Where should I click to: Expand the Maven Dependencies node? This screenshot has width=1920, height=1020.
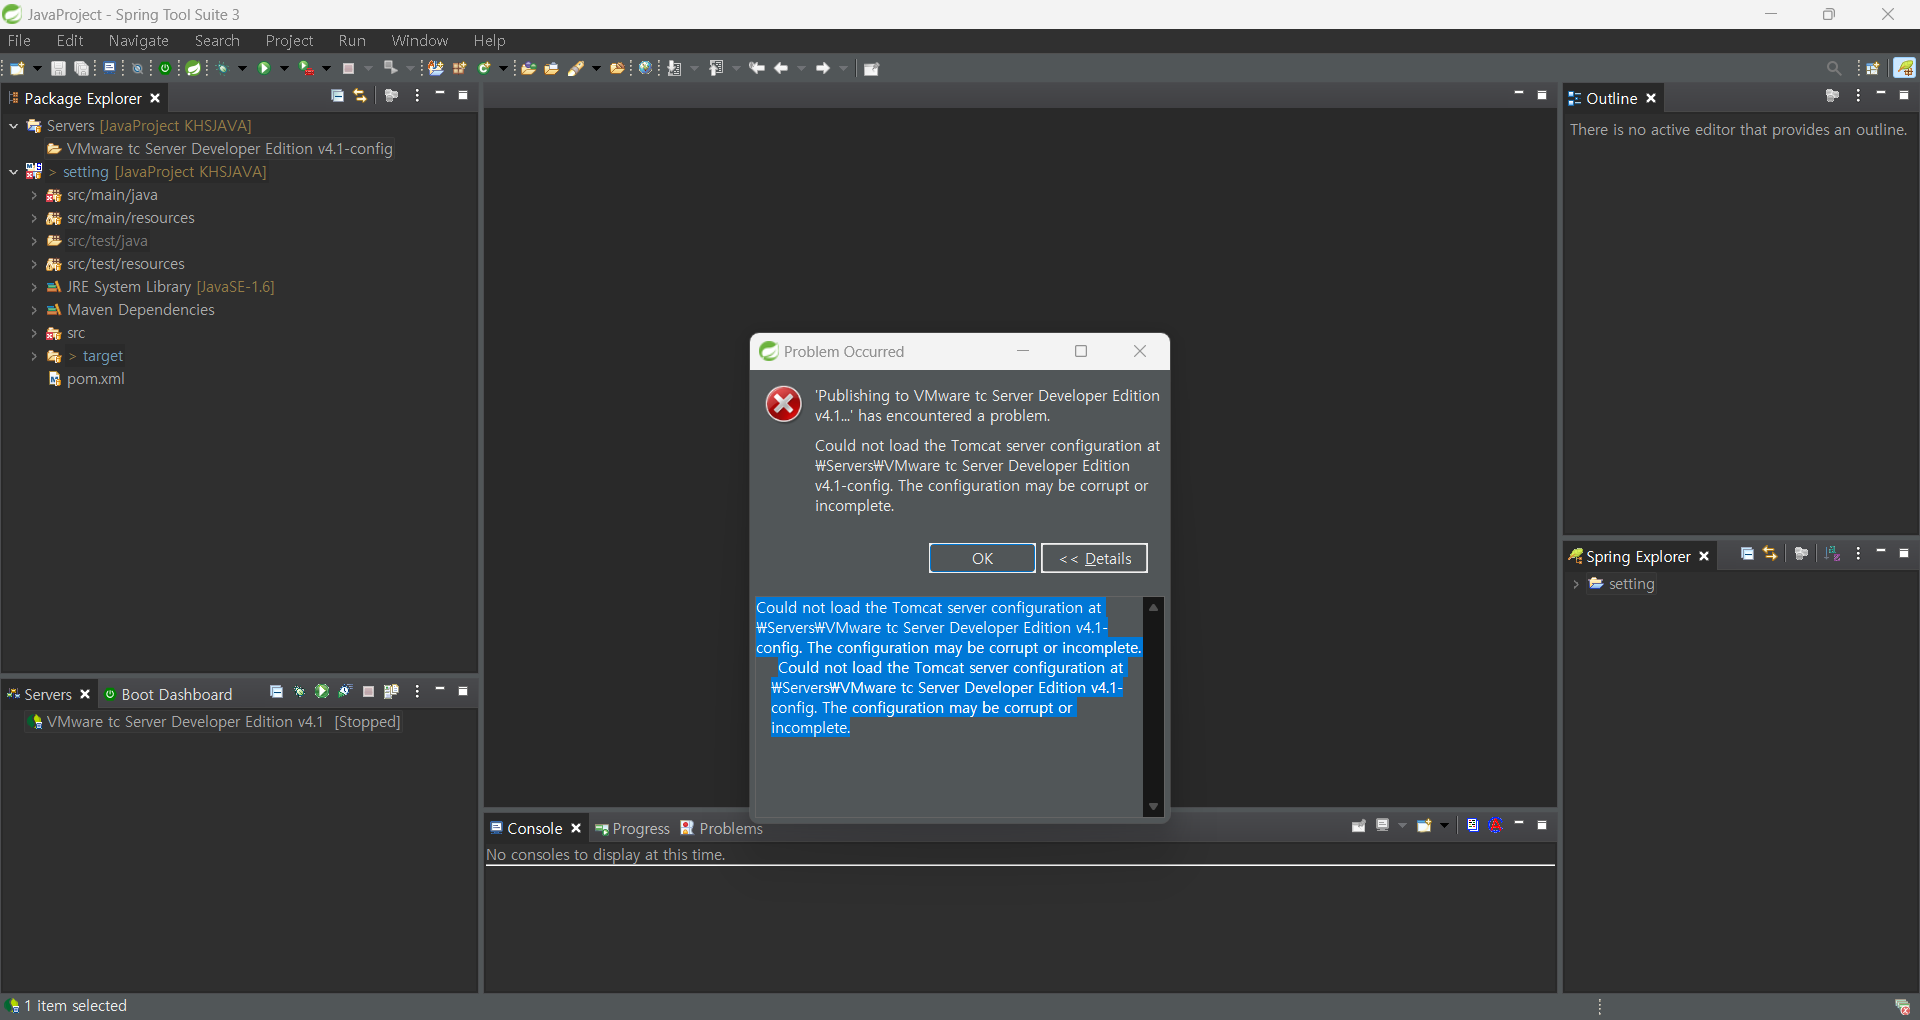coord(34,310)
